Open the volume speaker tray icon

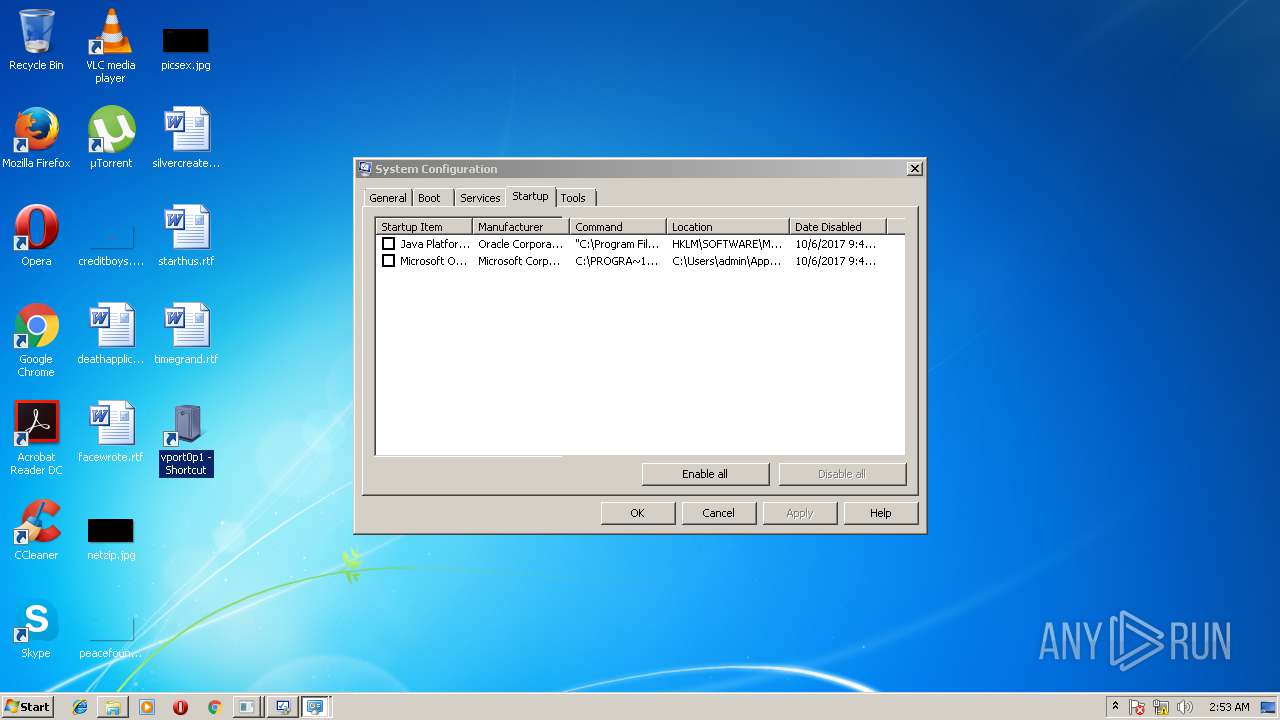1185,707
